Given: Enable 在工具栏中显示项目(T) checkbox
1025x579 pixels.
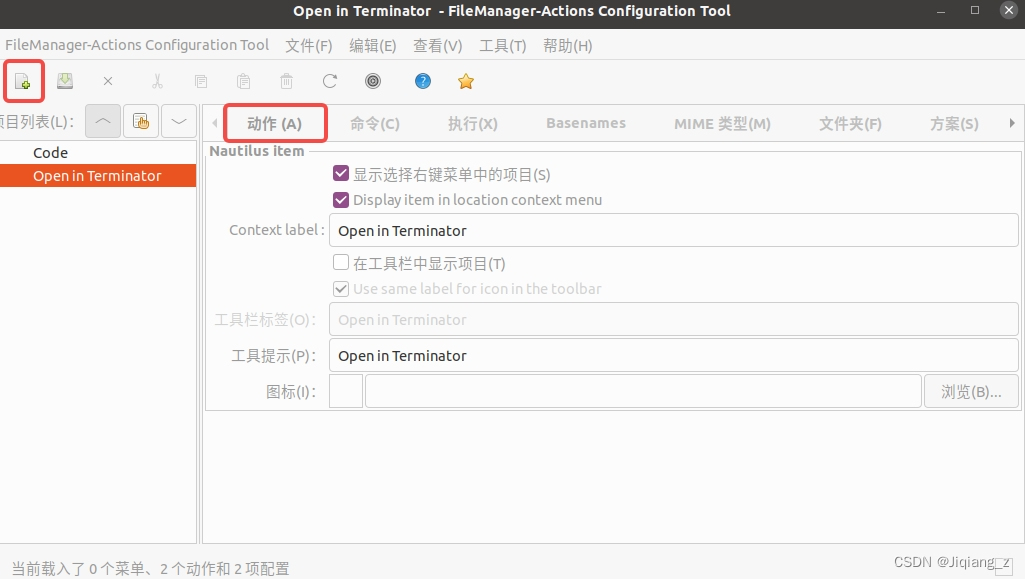Looking at the screenshot, I should tap(341, 263).
